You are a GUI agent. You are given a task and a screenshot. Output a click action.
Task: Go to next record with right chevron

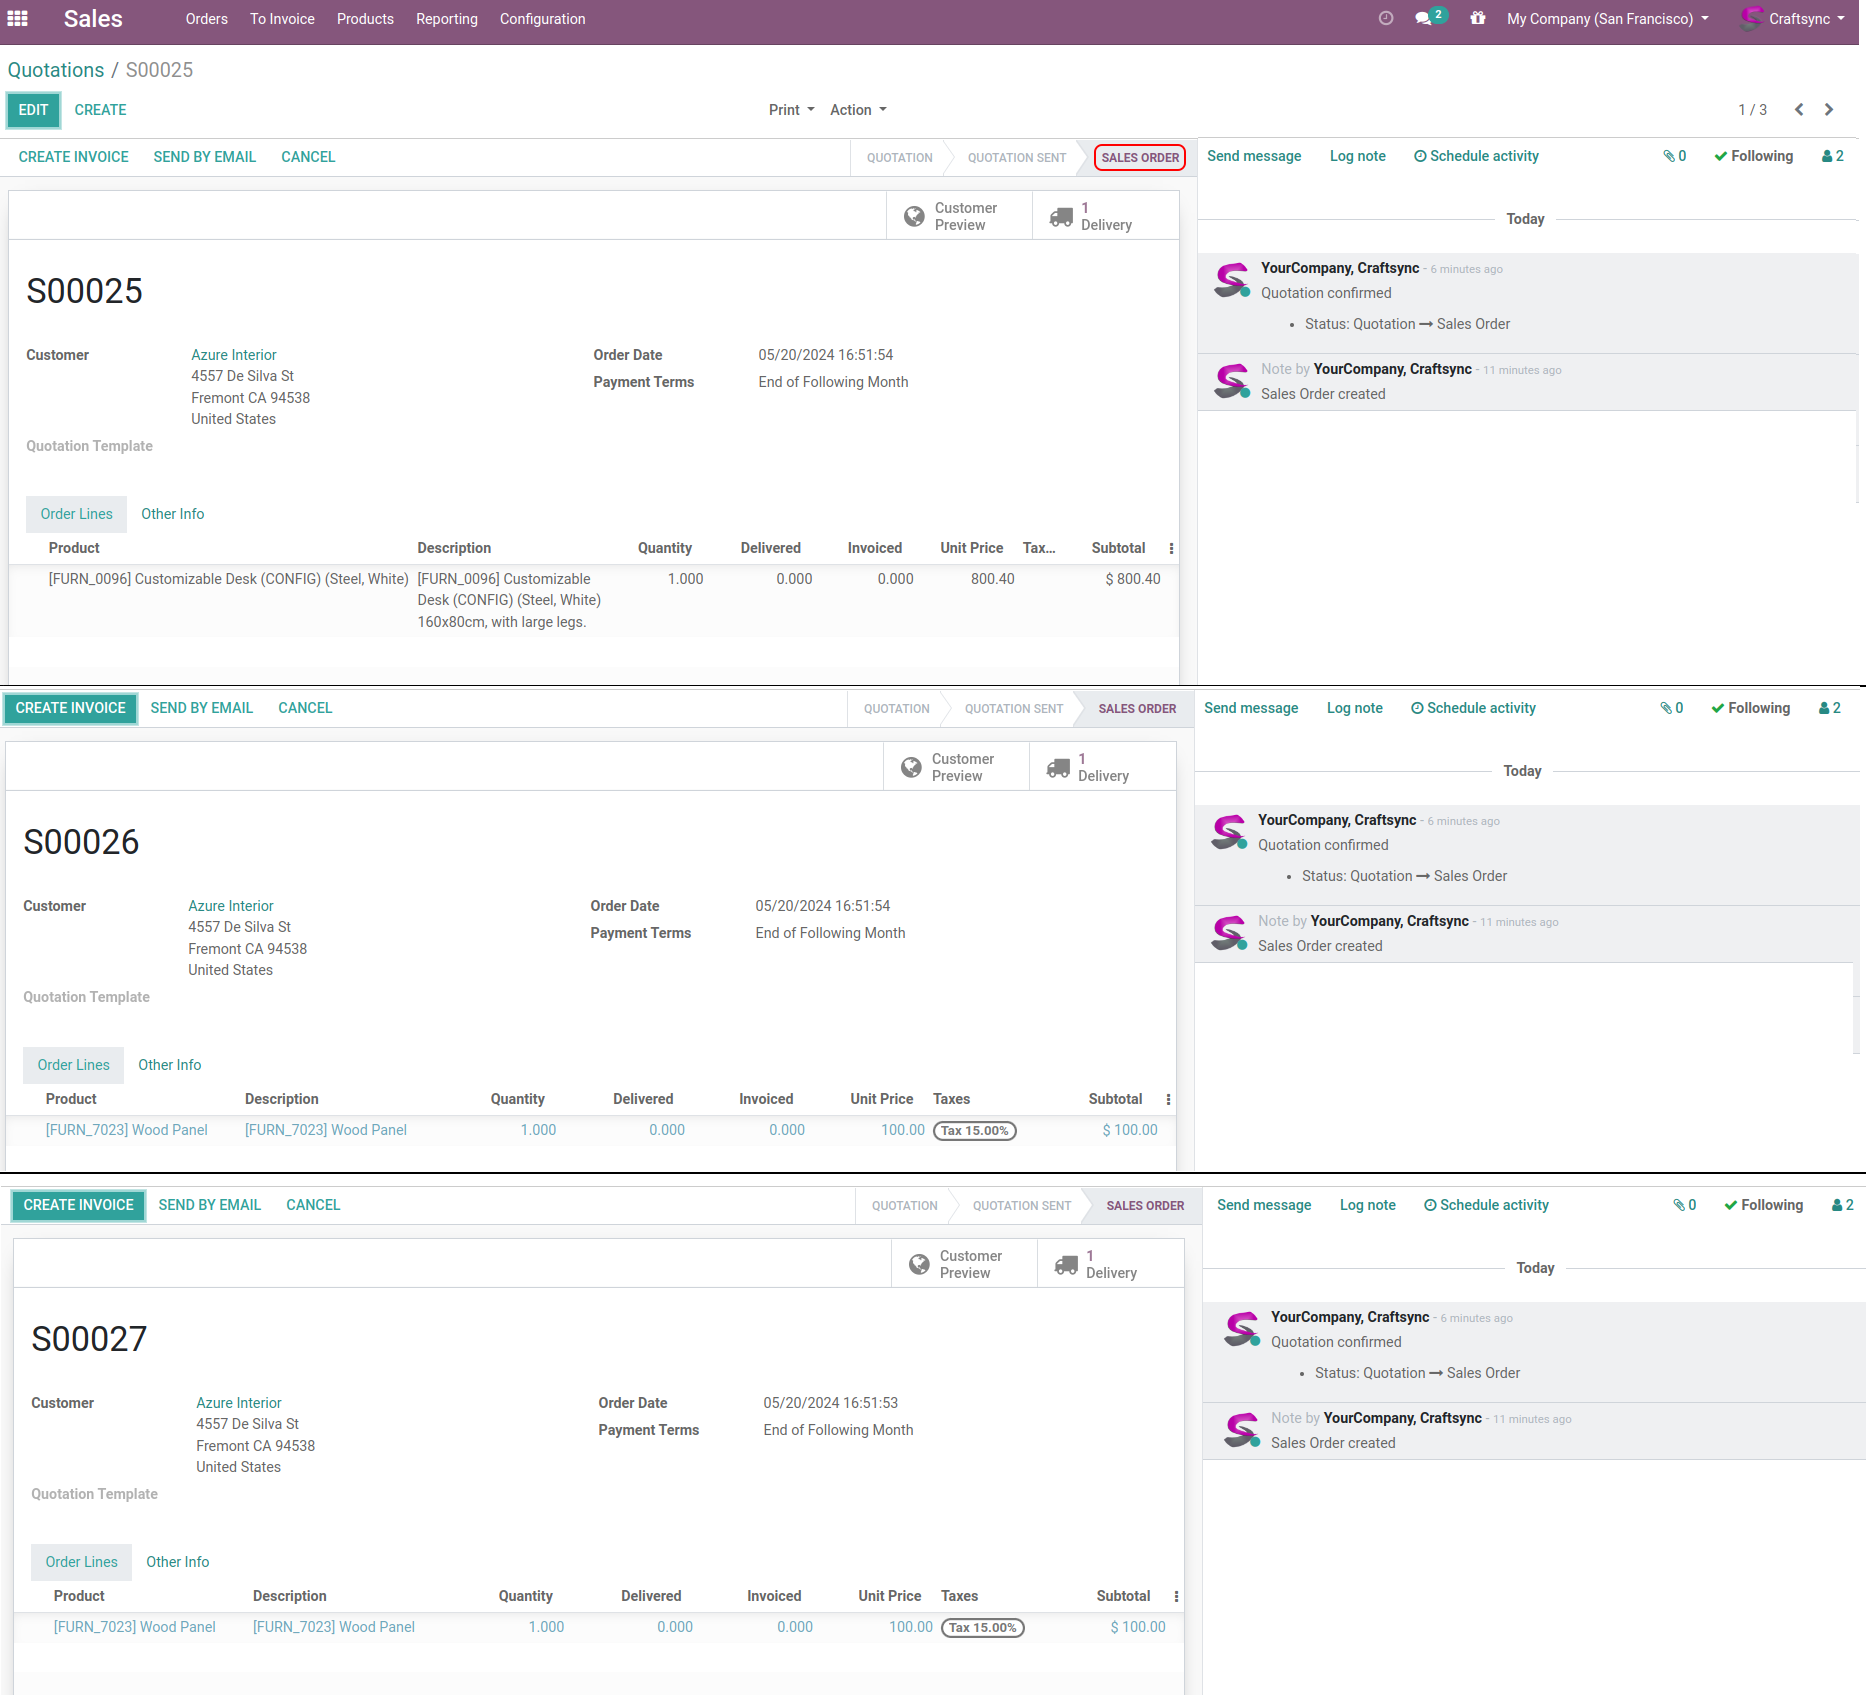pos(1829,110)
